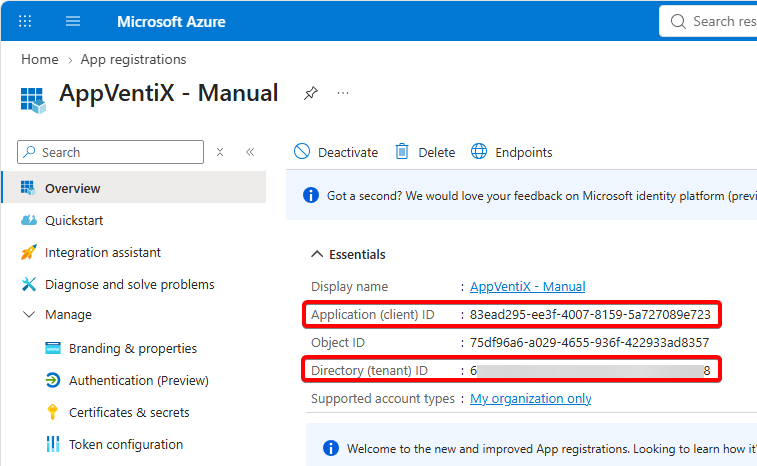This screenshot has height=466, width=757.
Task: Click the welcome banner info icon
Action: click(x=331, y=448)
